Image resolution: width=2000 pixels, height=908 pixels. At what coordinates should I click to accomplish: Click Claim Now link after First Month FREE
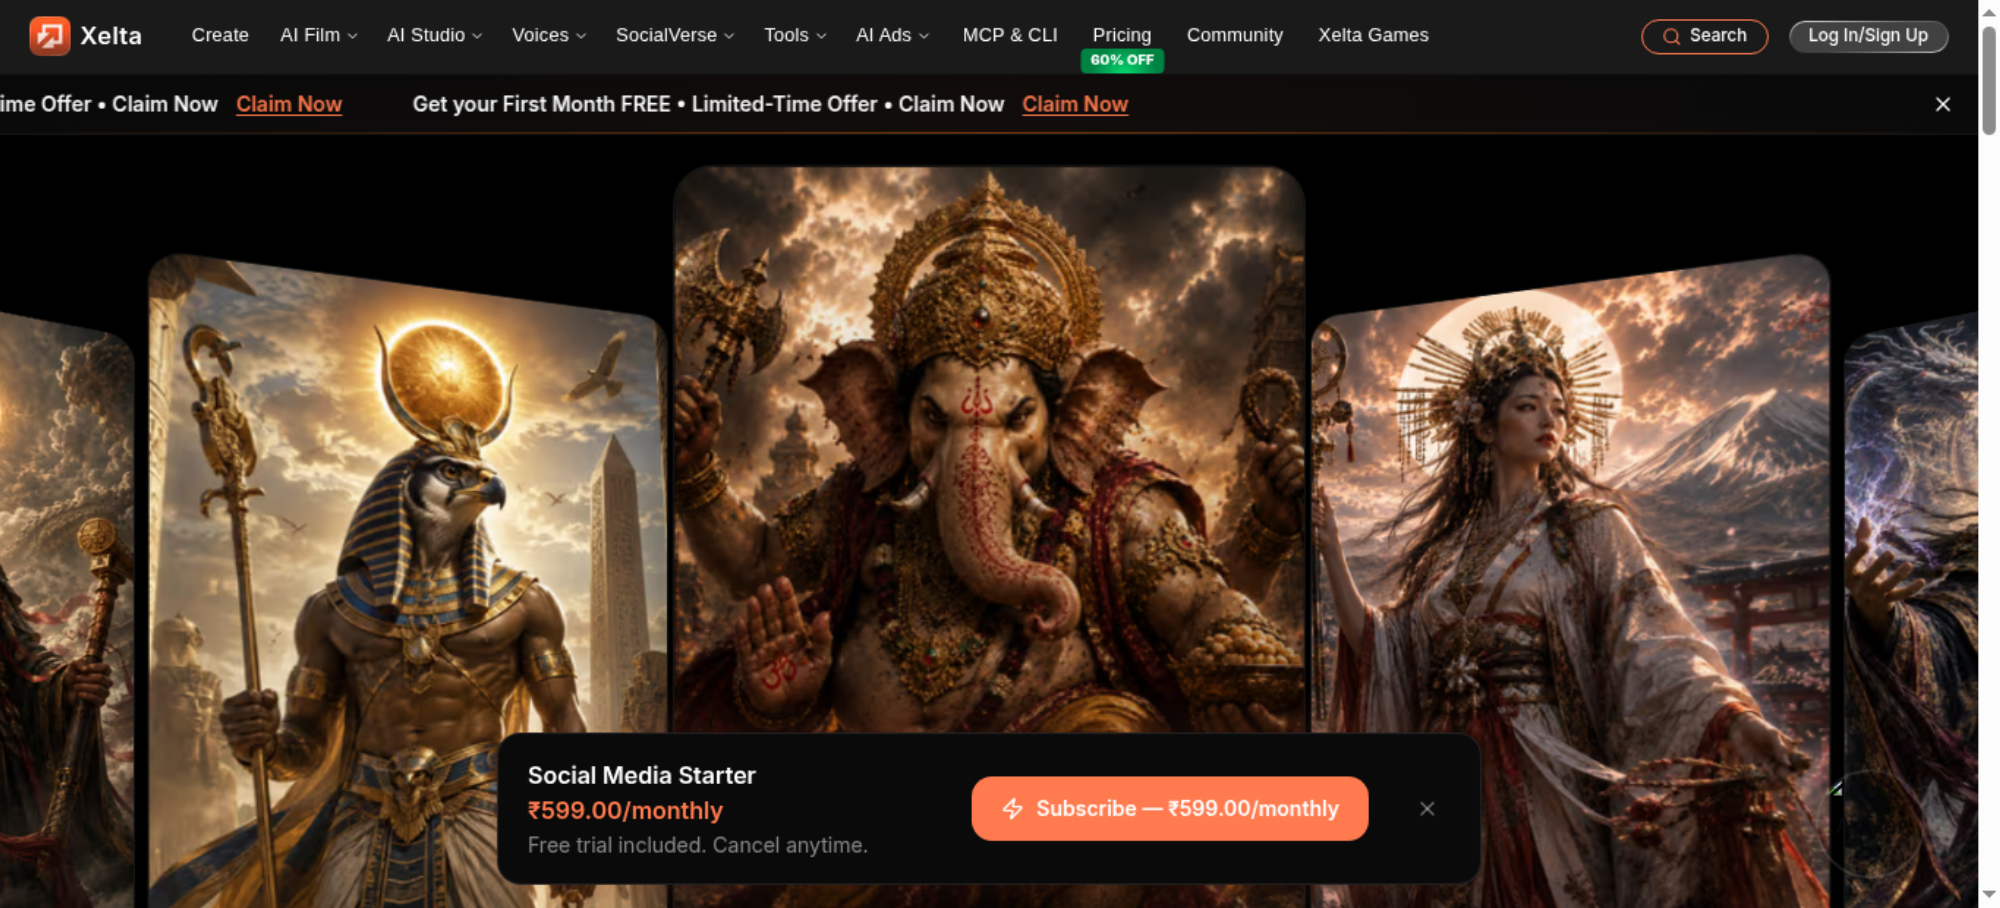pyautogui.click(x=1075, y=104)
